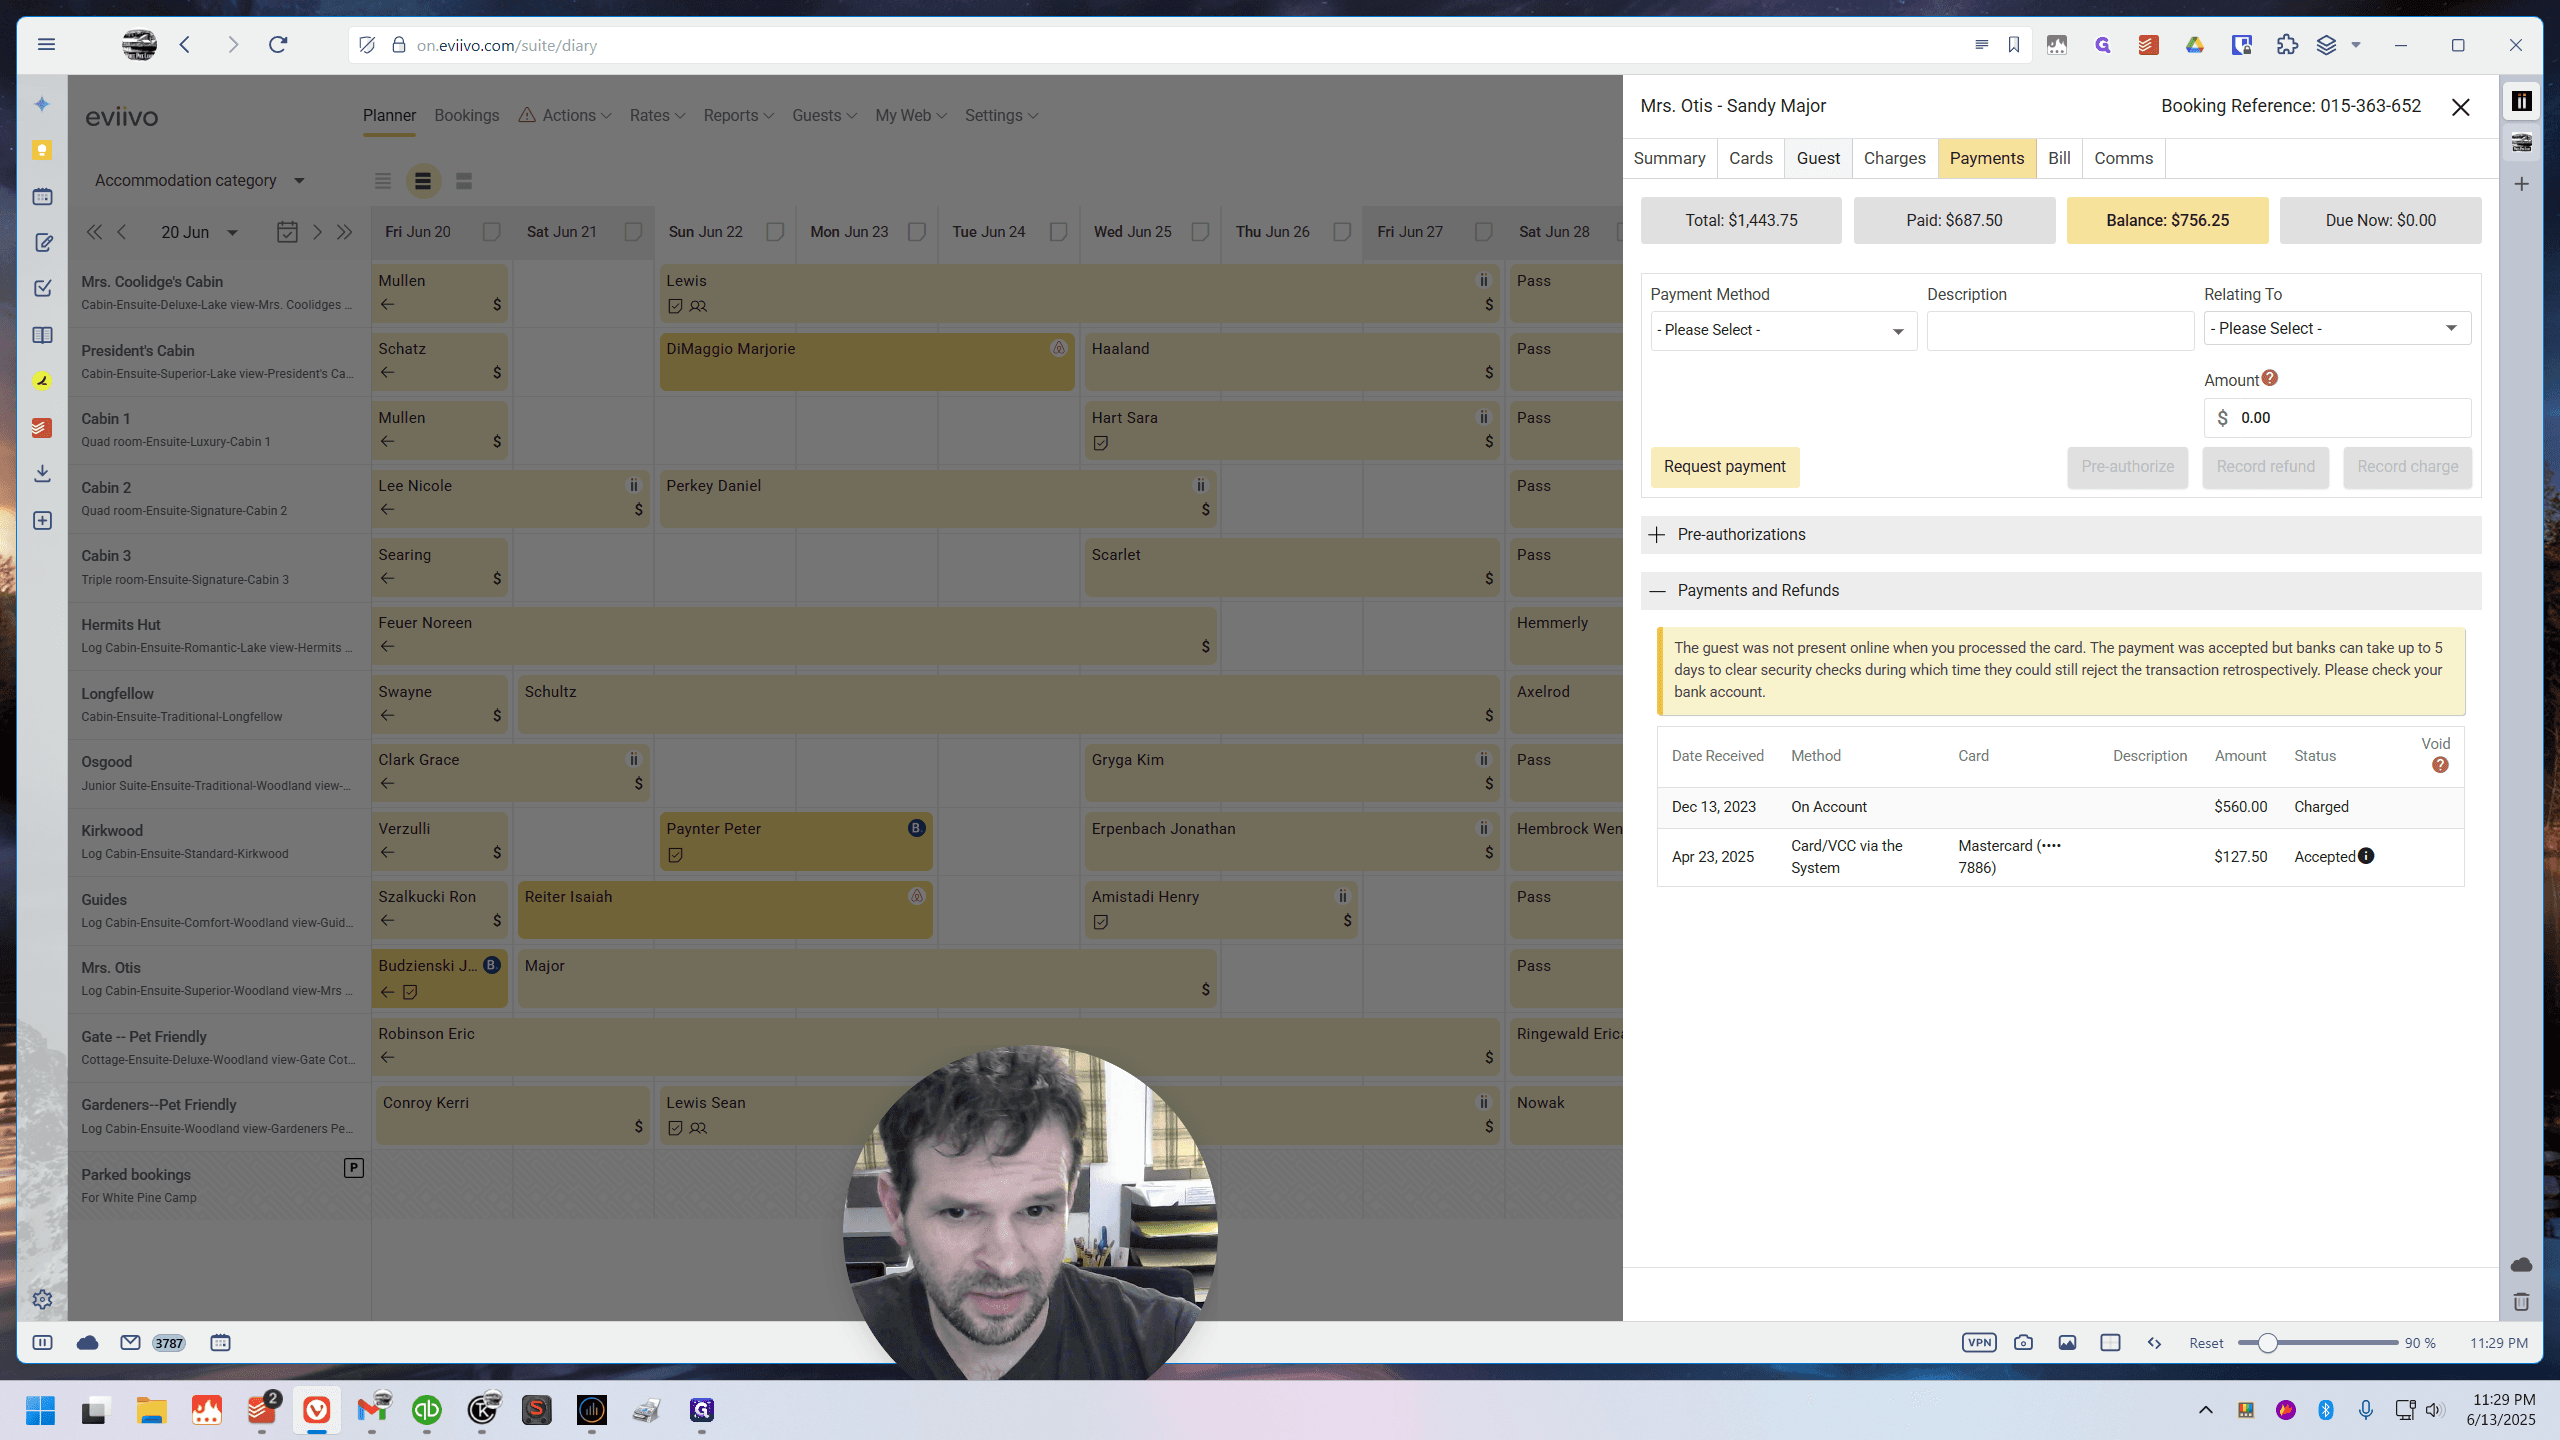The image size is (2560, 1440).
Task: Tick the Sun Jun 22 column checkbox
Action: tap(775, 232)
